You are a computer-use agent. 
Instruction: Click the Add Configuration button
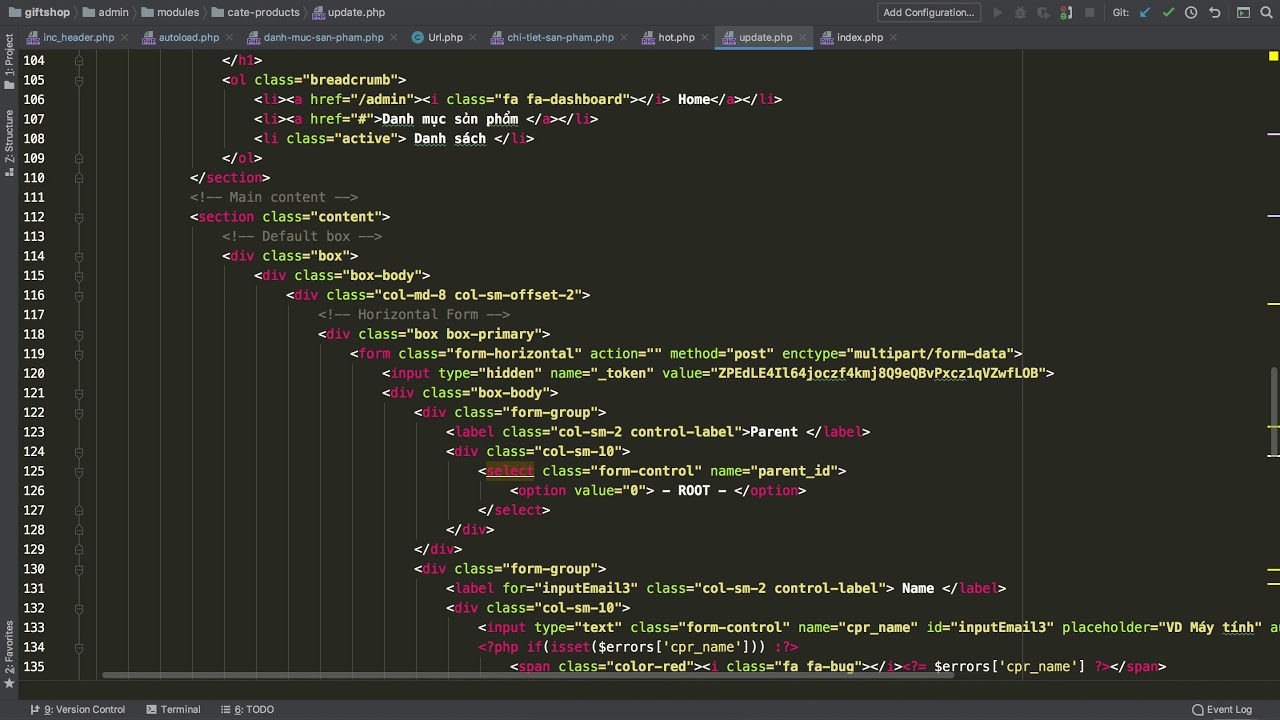coord(929,13)
